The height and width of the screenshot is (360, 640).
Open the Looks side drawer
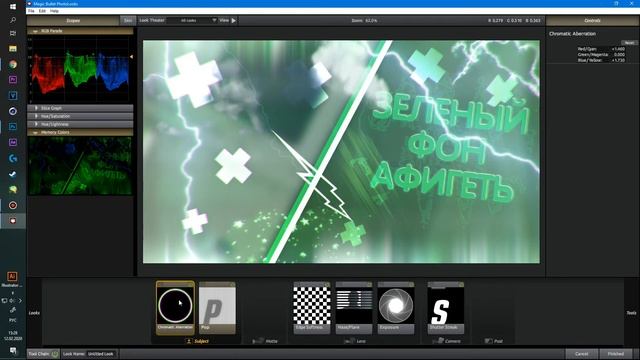click(x=34, y=313)
